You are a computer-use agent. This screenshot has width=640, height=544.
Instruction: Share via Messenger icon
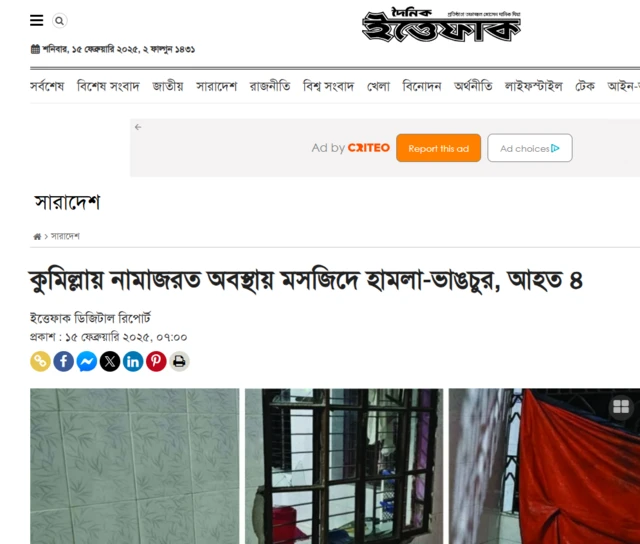(x=87, y=361)
